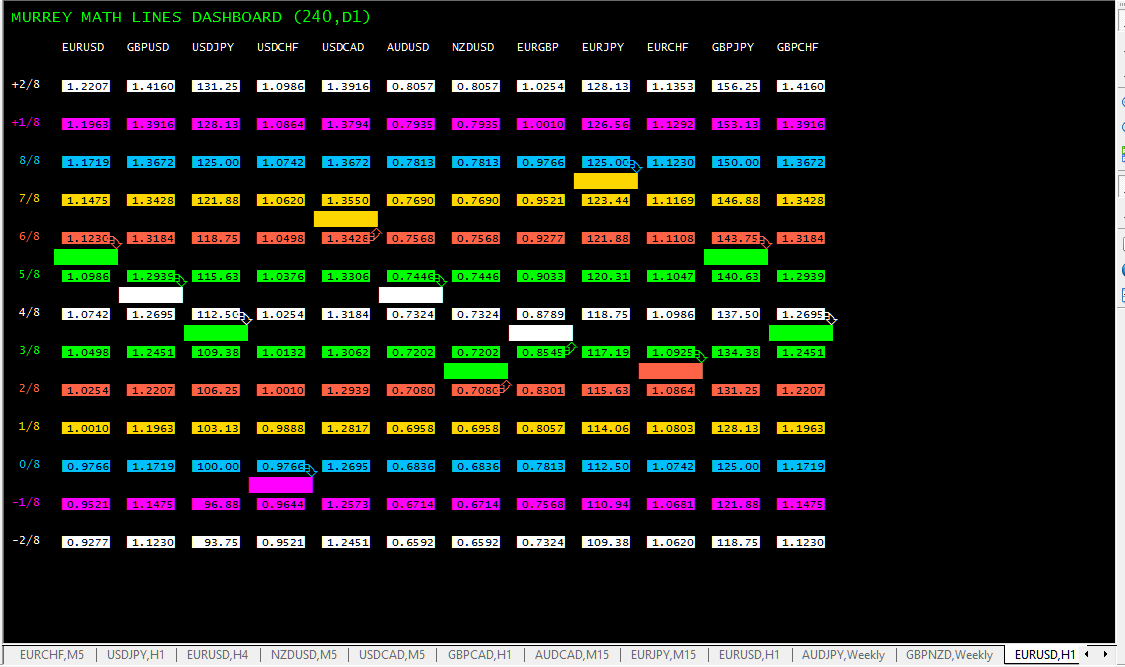This screenshot has height=667, width=1125.
Task: Click USDCHF 1/8 value 0.9888
Action: 281,428
